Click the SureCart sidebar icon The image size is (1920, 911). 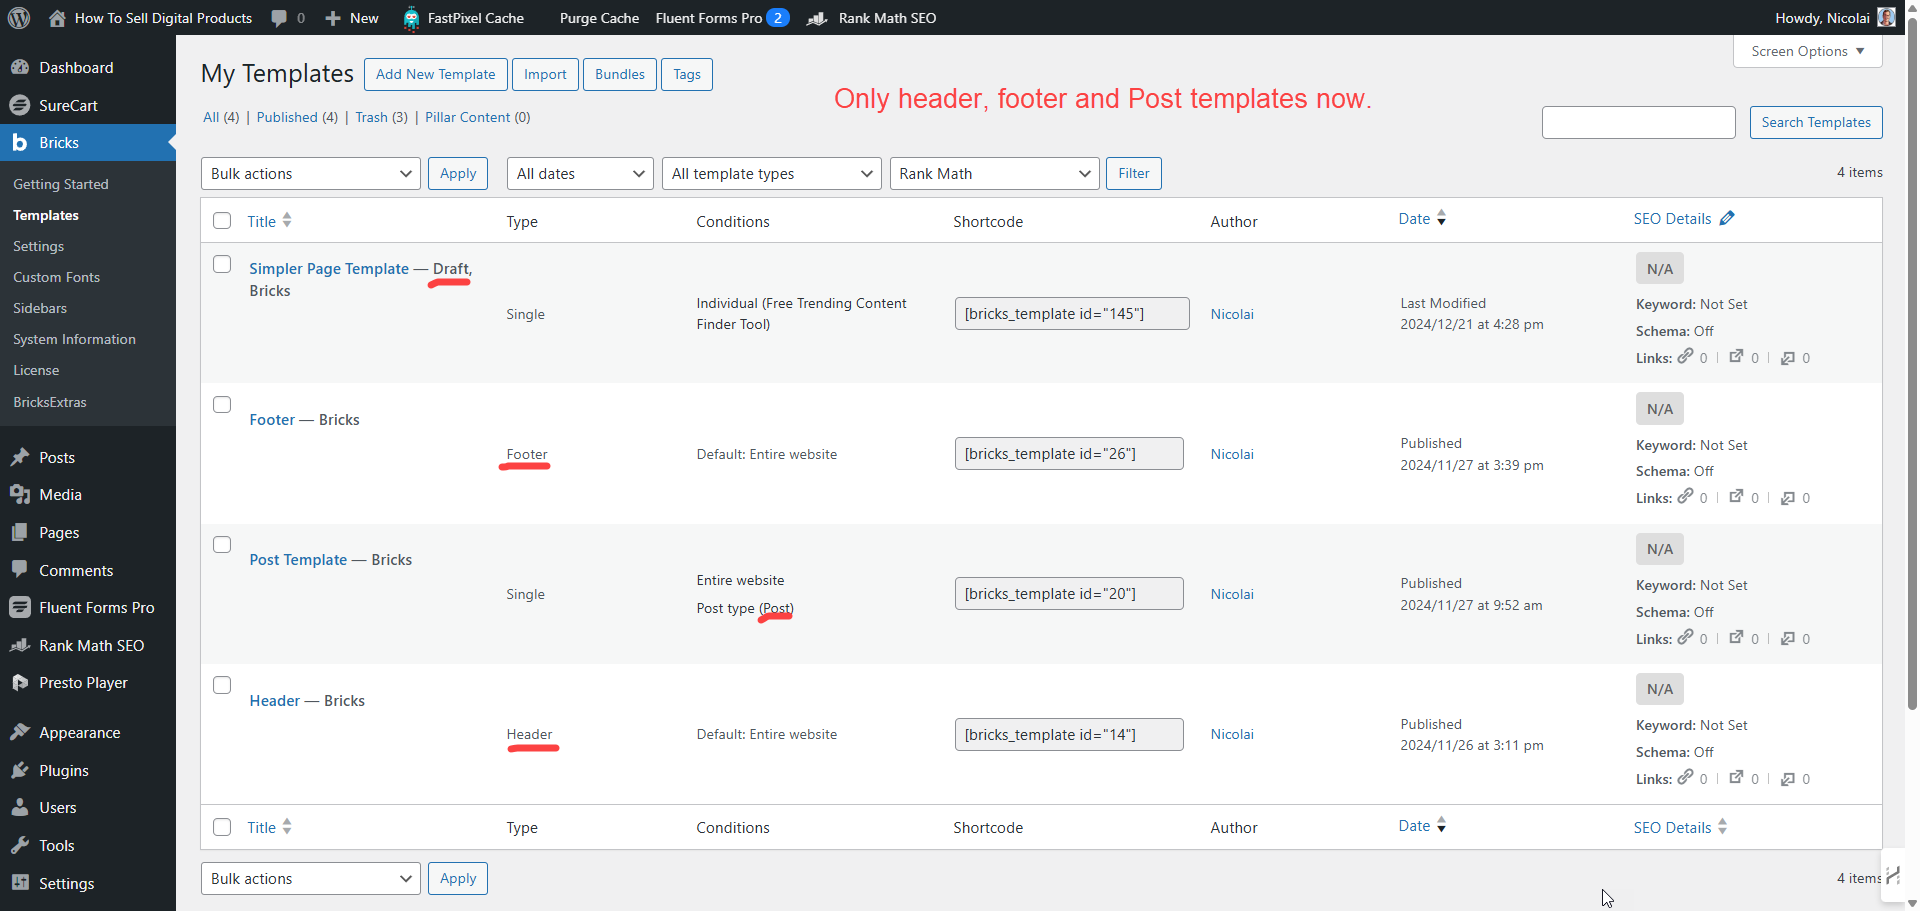[x=20, y=105]
